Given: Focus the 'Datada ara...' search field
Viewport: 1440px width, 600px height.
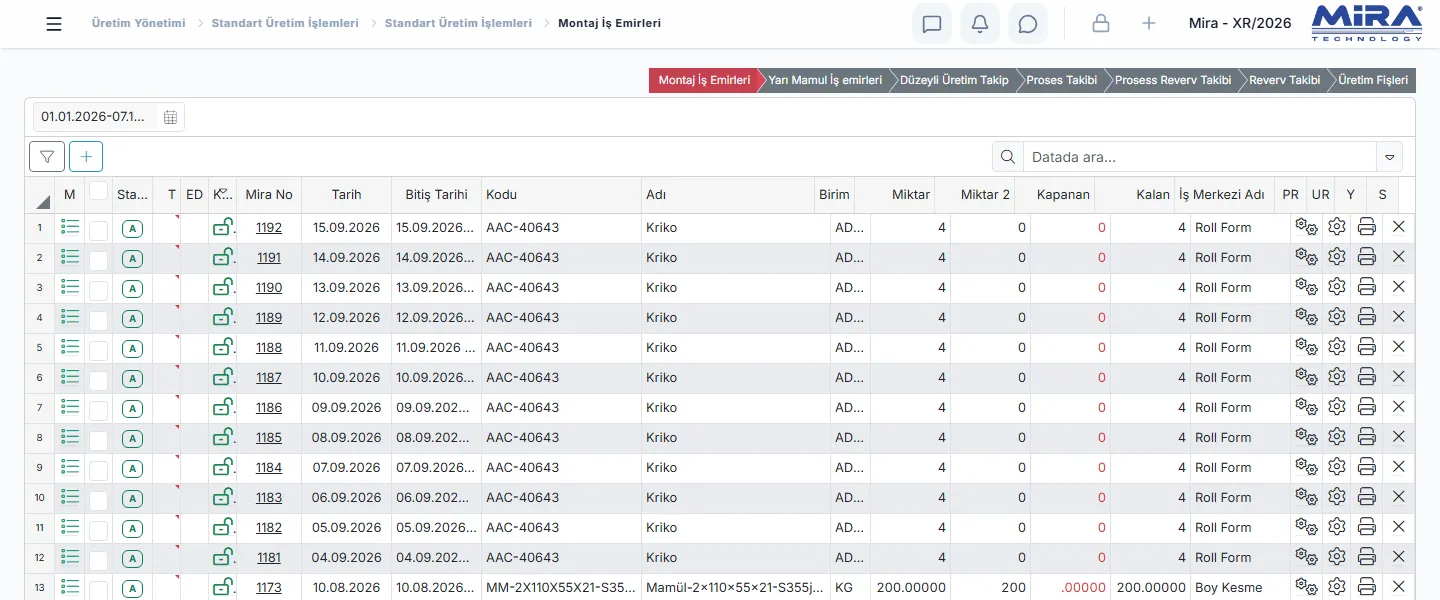Looking at the screenshot, I should point(1200,156).
